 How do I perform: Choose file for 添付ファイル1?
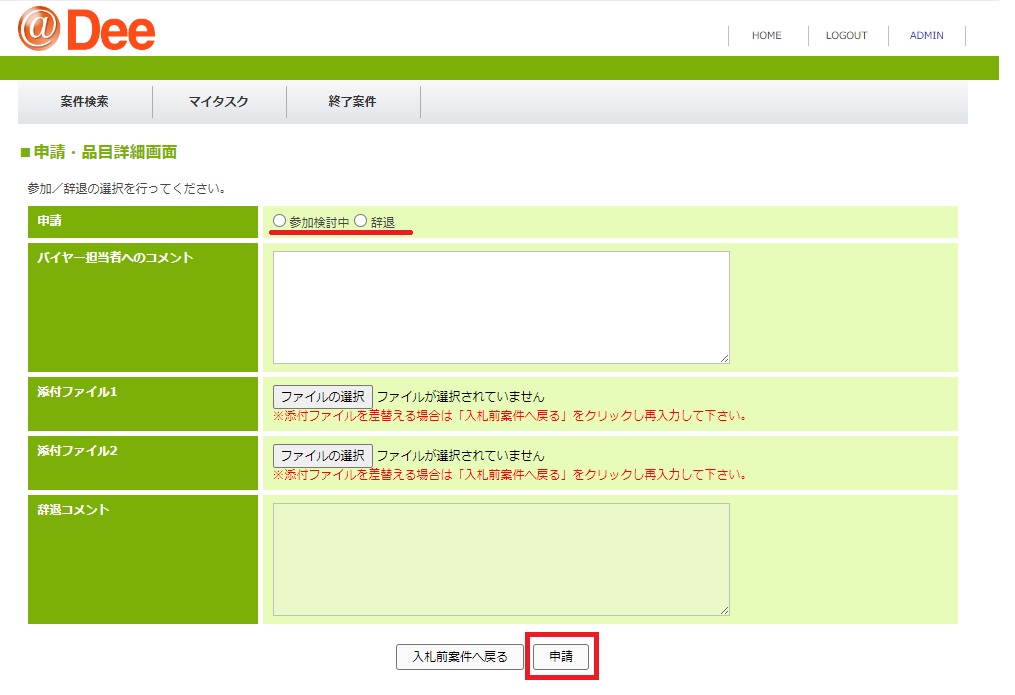[322, 397]
